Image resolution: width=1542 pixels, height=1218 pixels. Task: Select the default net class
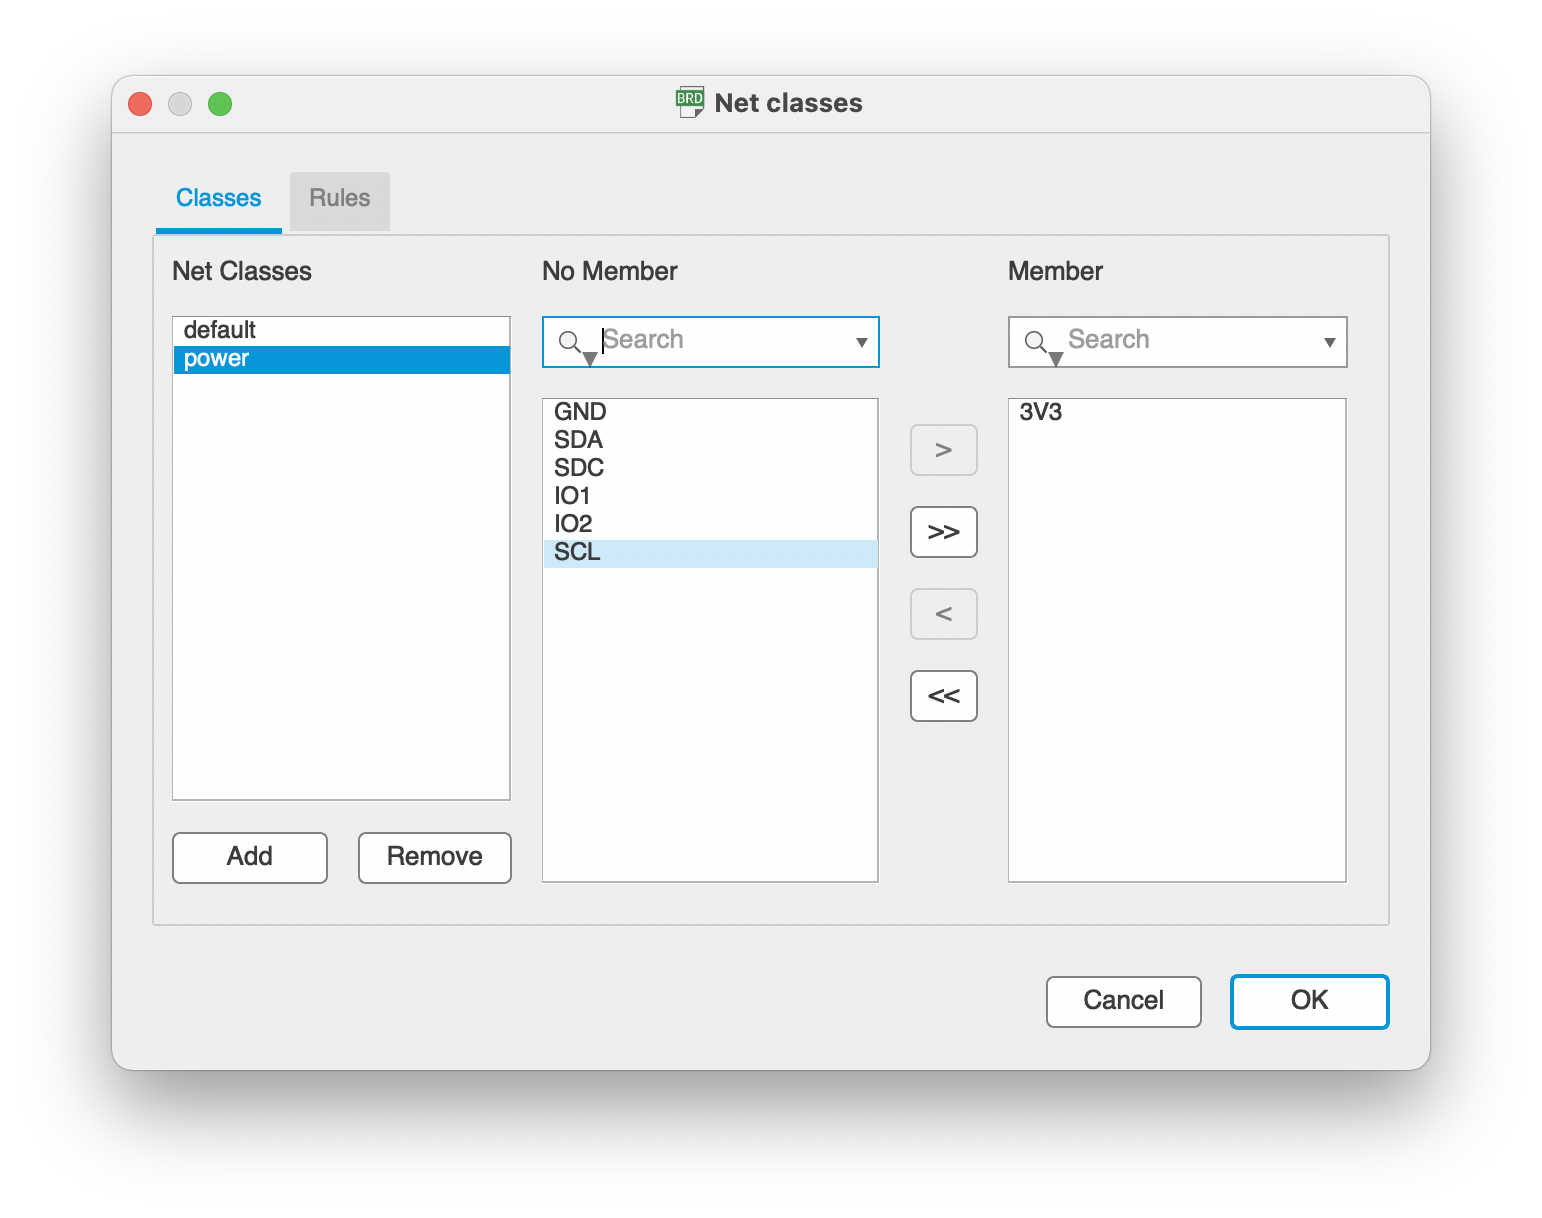pos(341,330)
